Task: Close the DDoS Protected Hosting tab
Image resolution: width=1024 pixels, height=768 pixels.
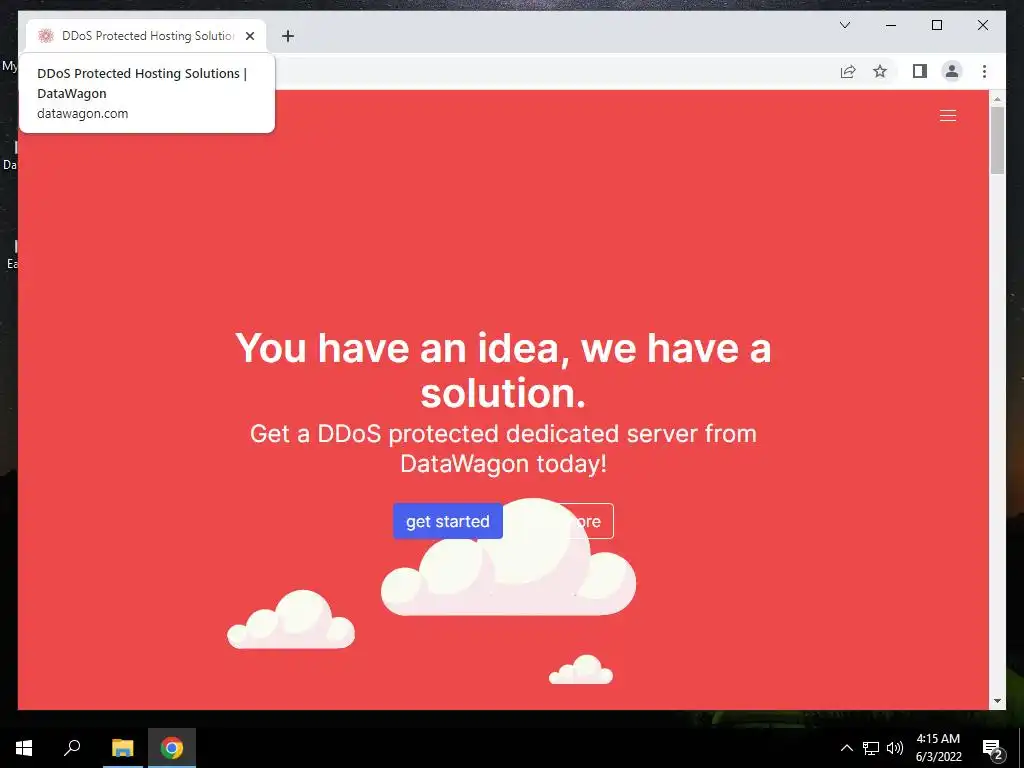Action: [249, 36]
